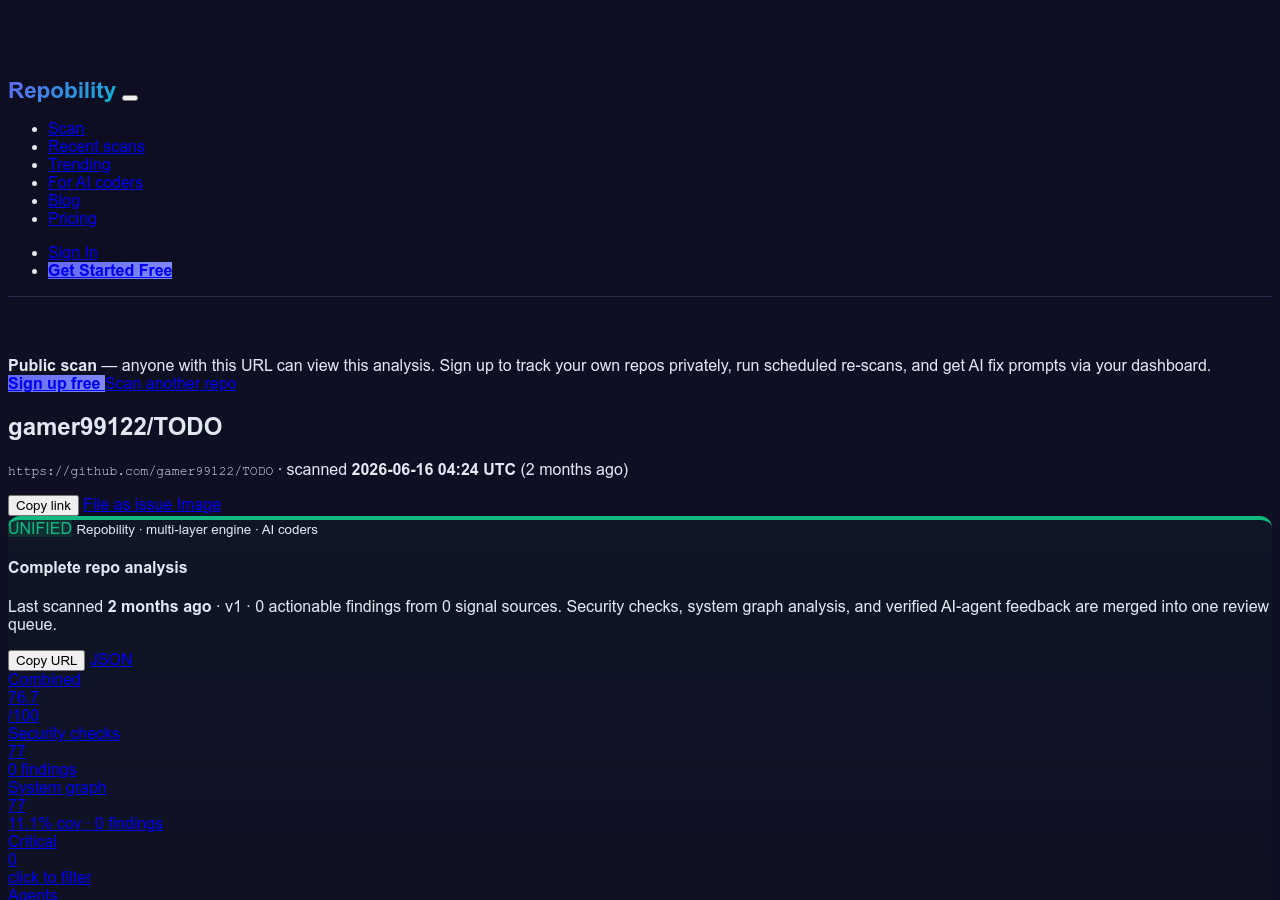This screenshot has width=1280, height=900.
Task: Click the Copy link button
Action: pyautogui.click(x=43, y=505)
